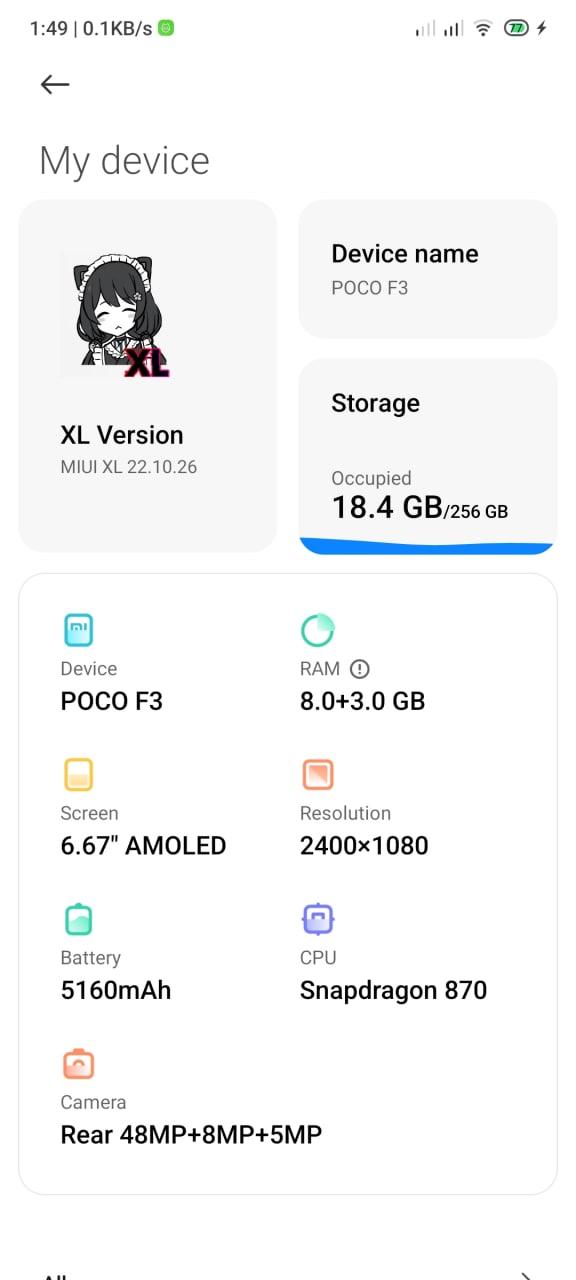Image resolution: width=576 pixels, height=1280 pixels.
Task: Tap the Wi-Fi status icon
Action: 483,28
